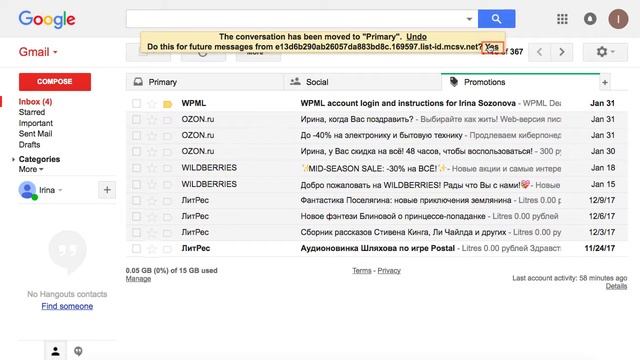Screen dimensions: 640x360
Task: Open the search options dropdown arrow
Action: tap(469, 19)
